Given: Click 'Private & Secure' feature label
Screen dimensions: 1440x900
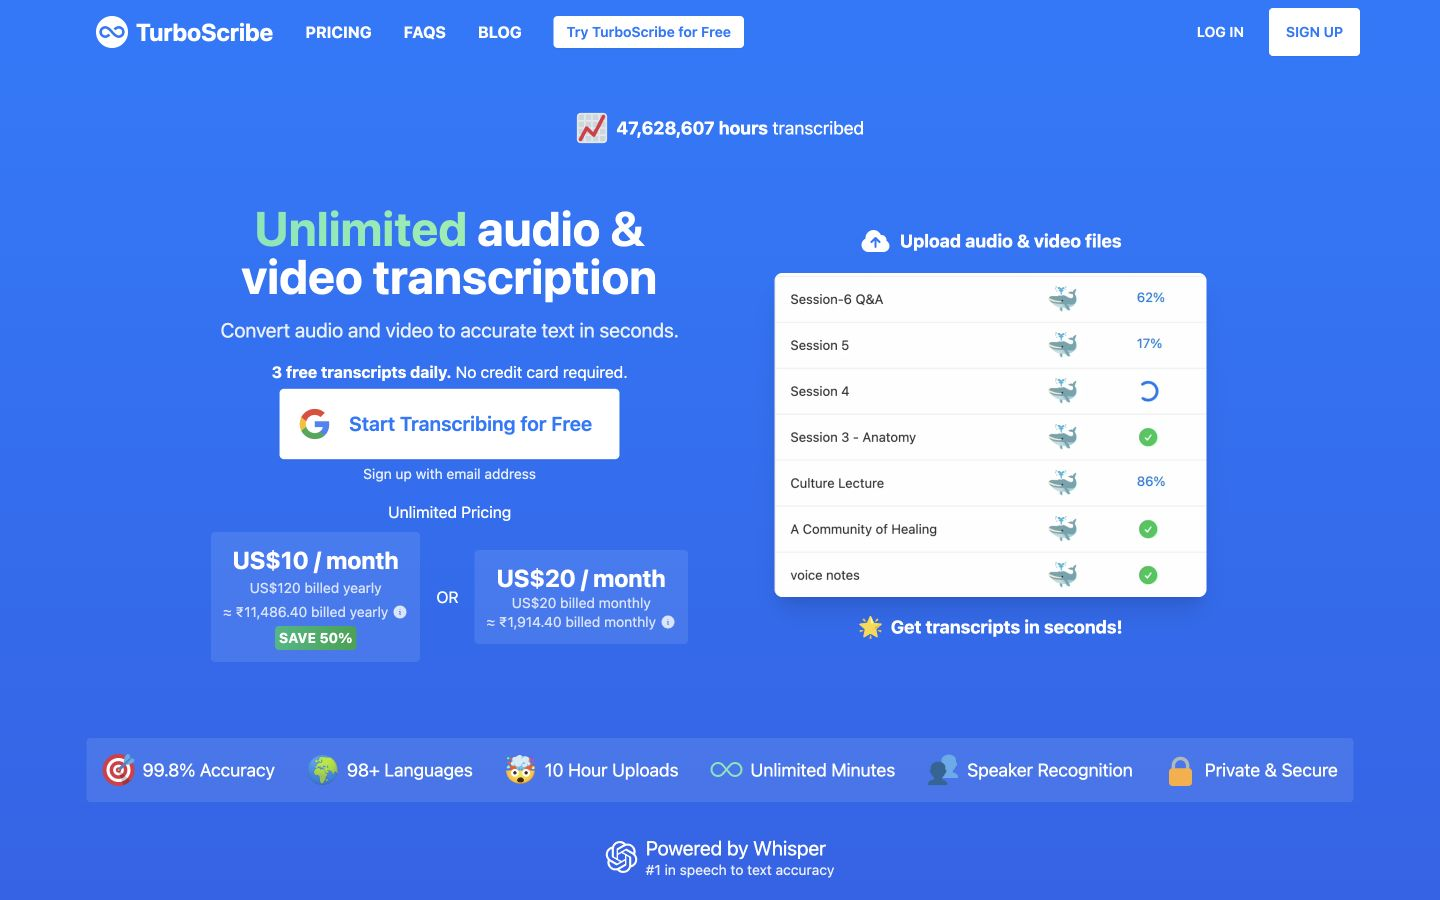Looking at the screenshot, I should click(x=1270, y=770).
